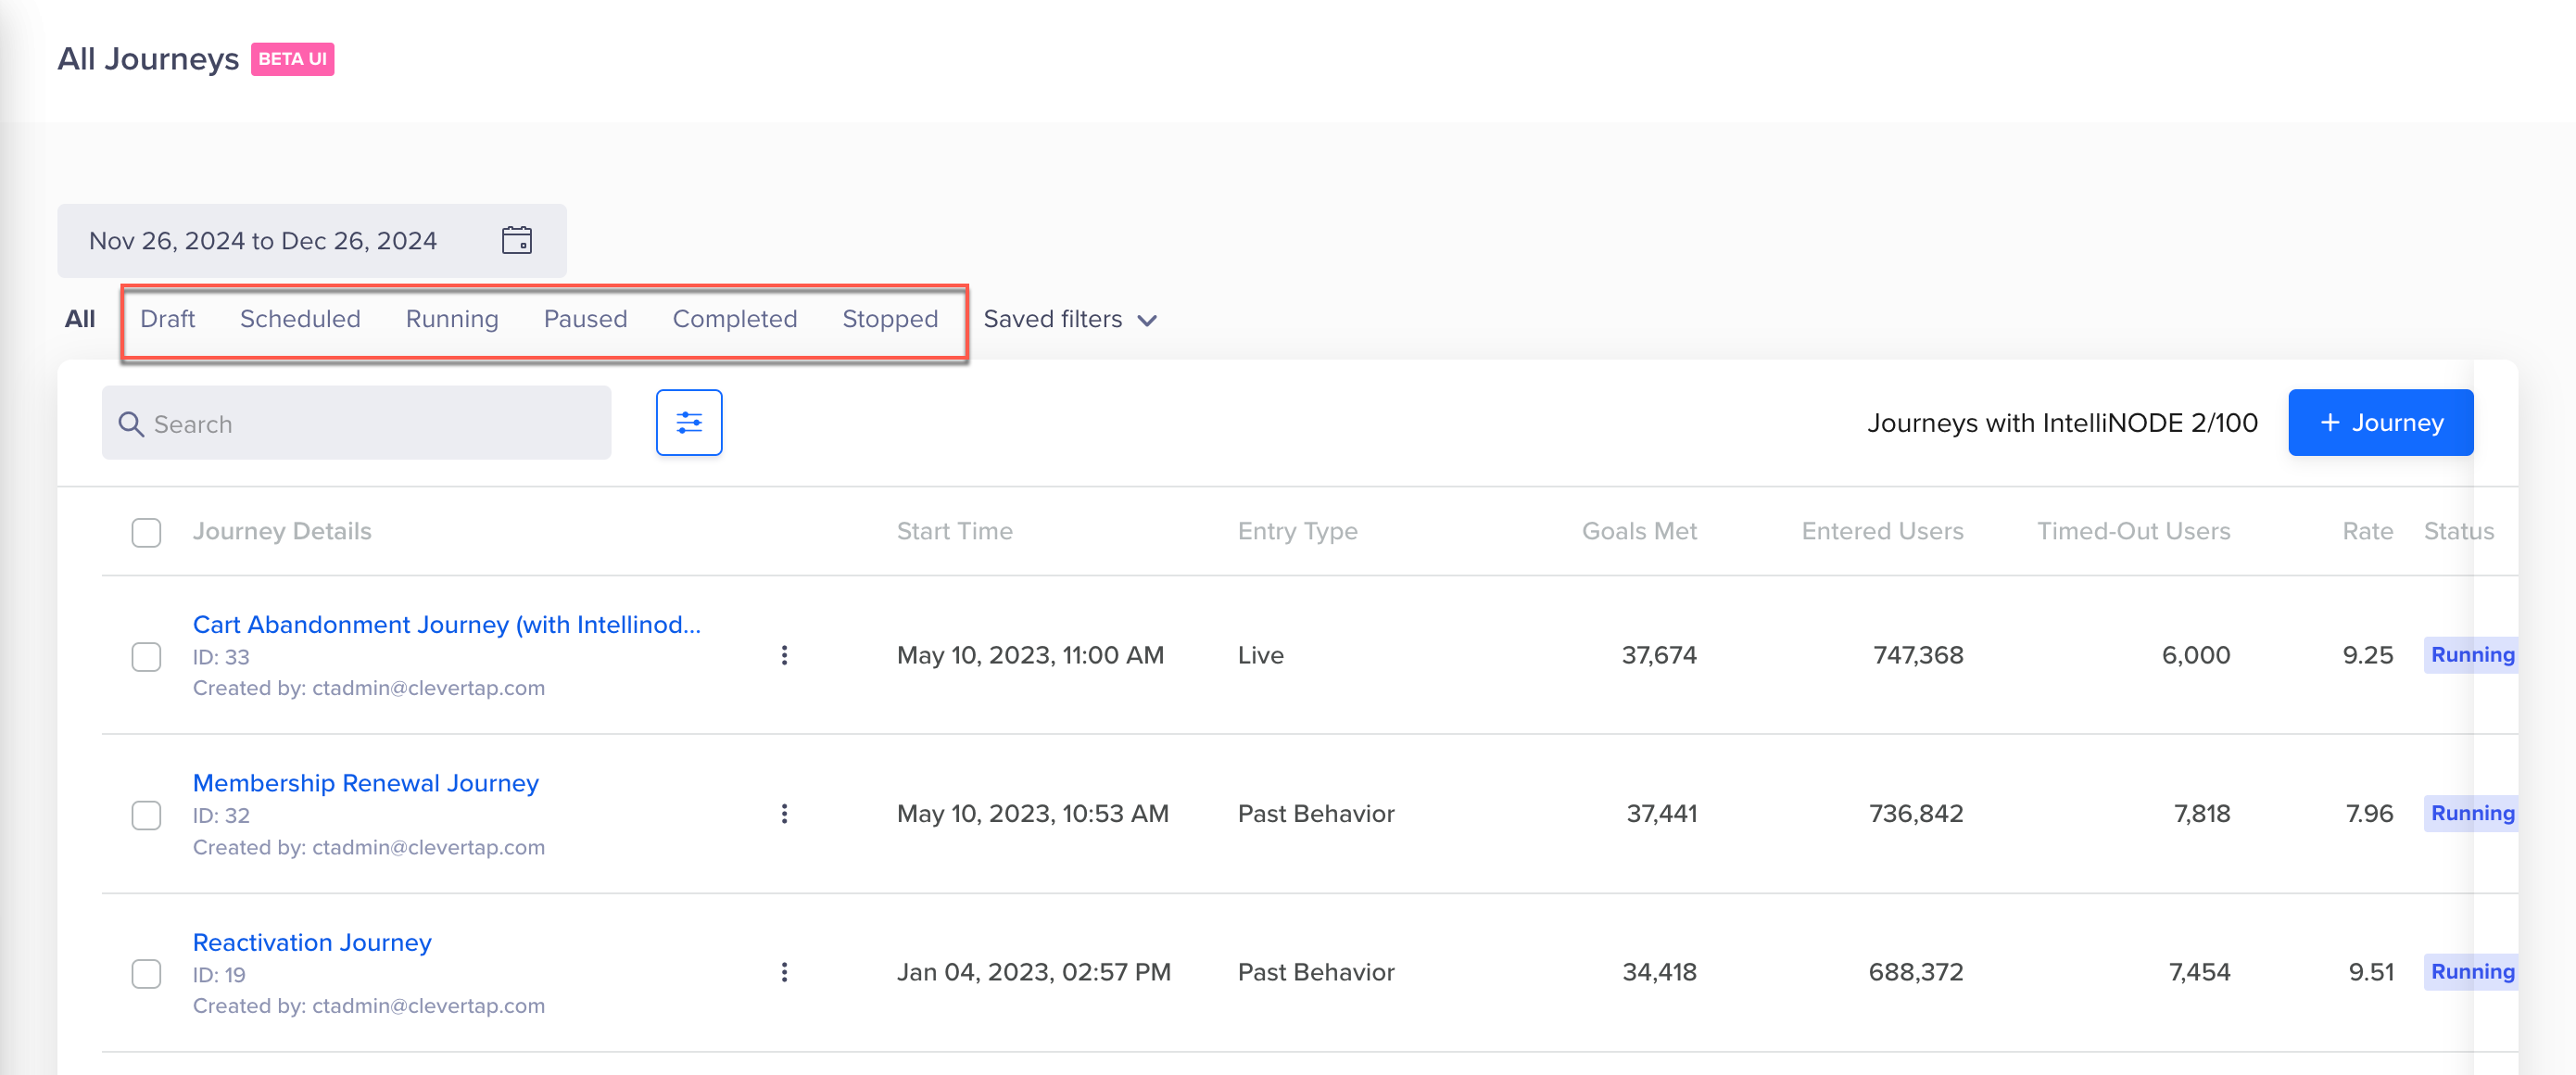Click the start time Jan 04, 2023, 02:57 PM
This screenshot has width=2576, height=1075.
coord(1033,972)
